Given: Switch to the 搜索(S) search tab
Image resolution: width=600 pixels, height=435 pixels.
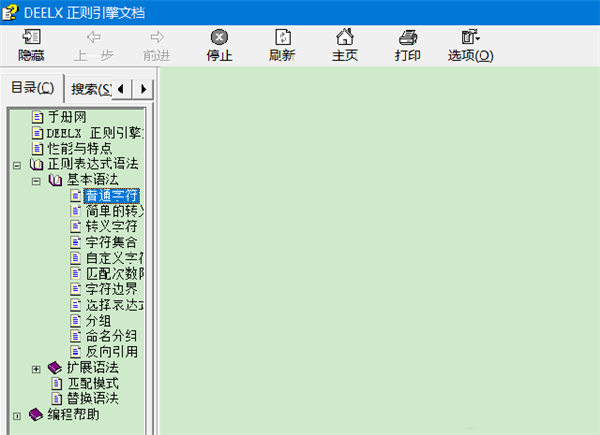Looking at the screenshot, I should 91,89.
